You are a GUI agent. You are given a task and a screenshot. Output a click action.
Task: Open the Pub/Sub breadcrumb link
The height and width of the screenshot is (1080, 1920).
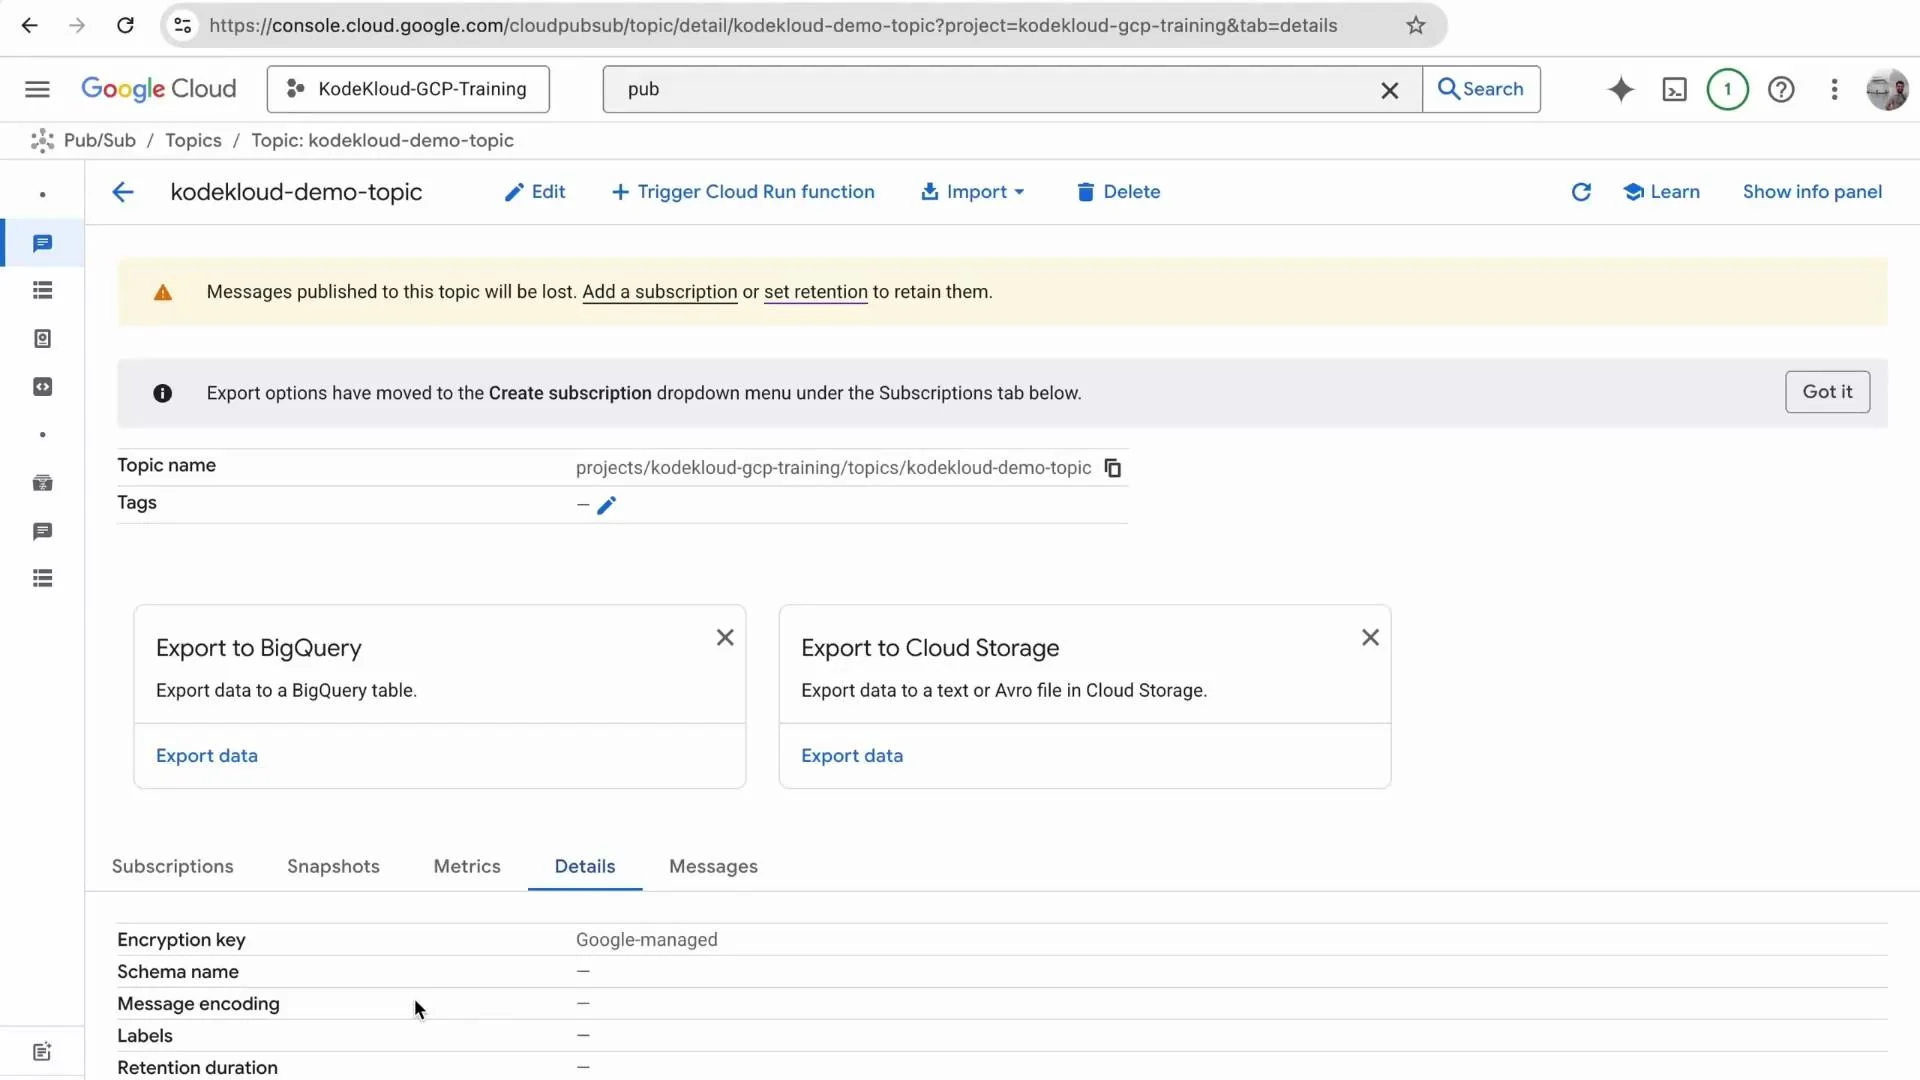(x=99, y=141)
